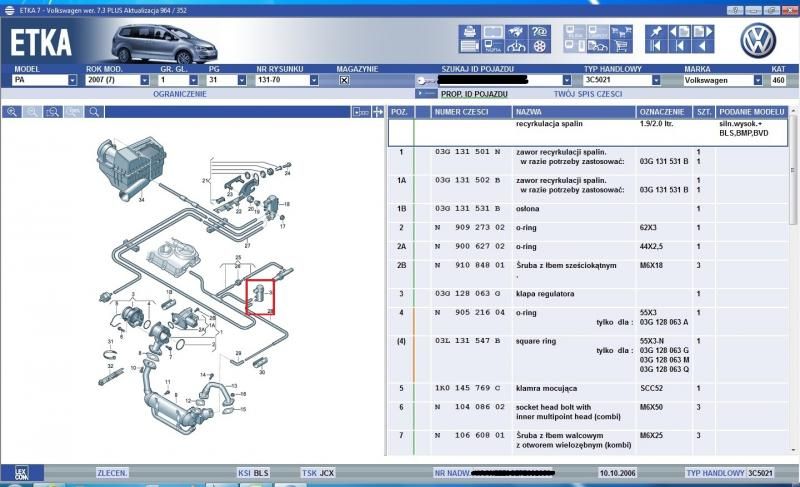This screenshot has width=800, height=487.
Task: Open the MARKA Volkswagen dropdown
Action: pos(758,80)
